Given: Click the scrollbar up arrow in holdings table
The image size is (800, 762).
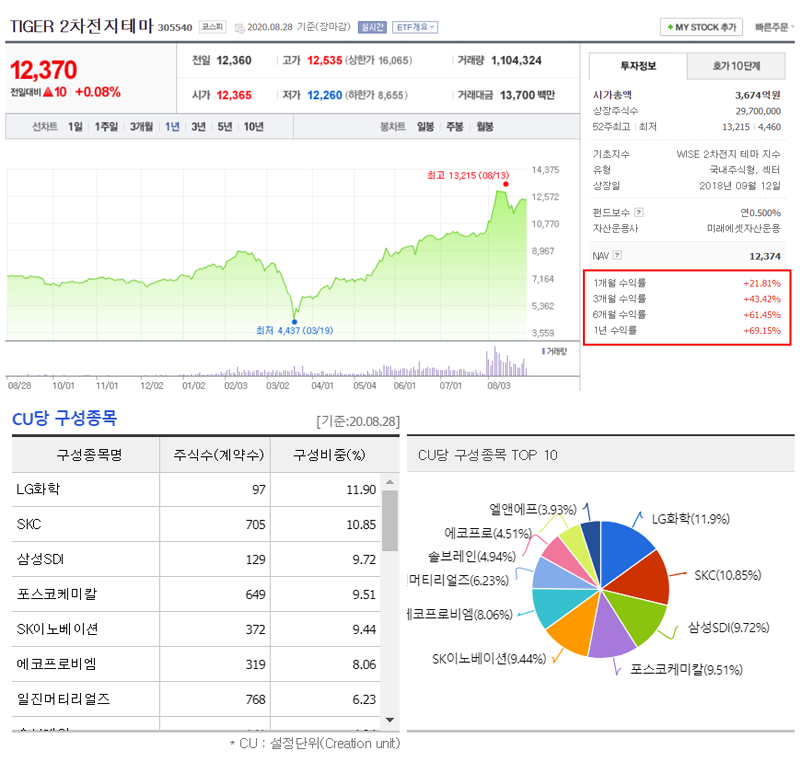Looking at the screenshot, I should [x=390, y=481].
